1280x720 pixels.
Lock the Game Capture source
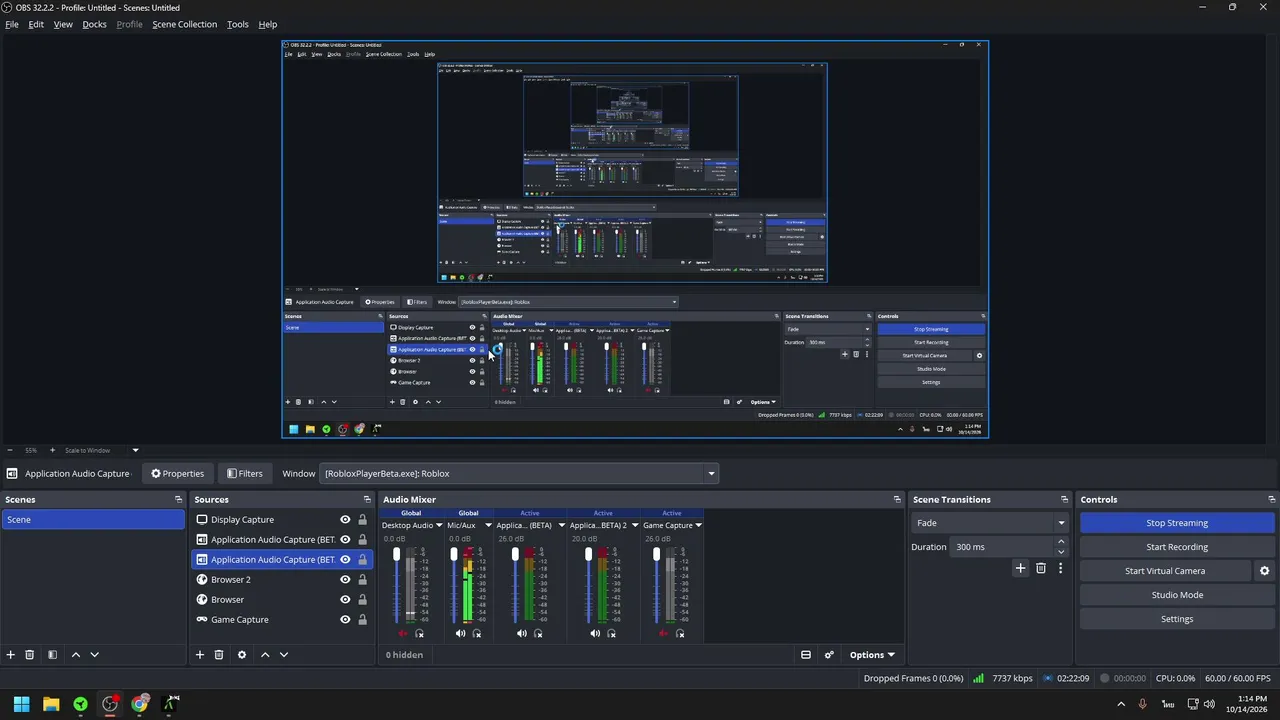[362, 620]
